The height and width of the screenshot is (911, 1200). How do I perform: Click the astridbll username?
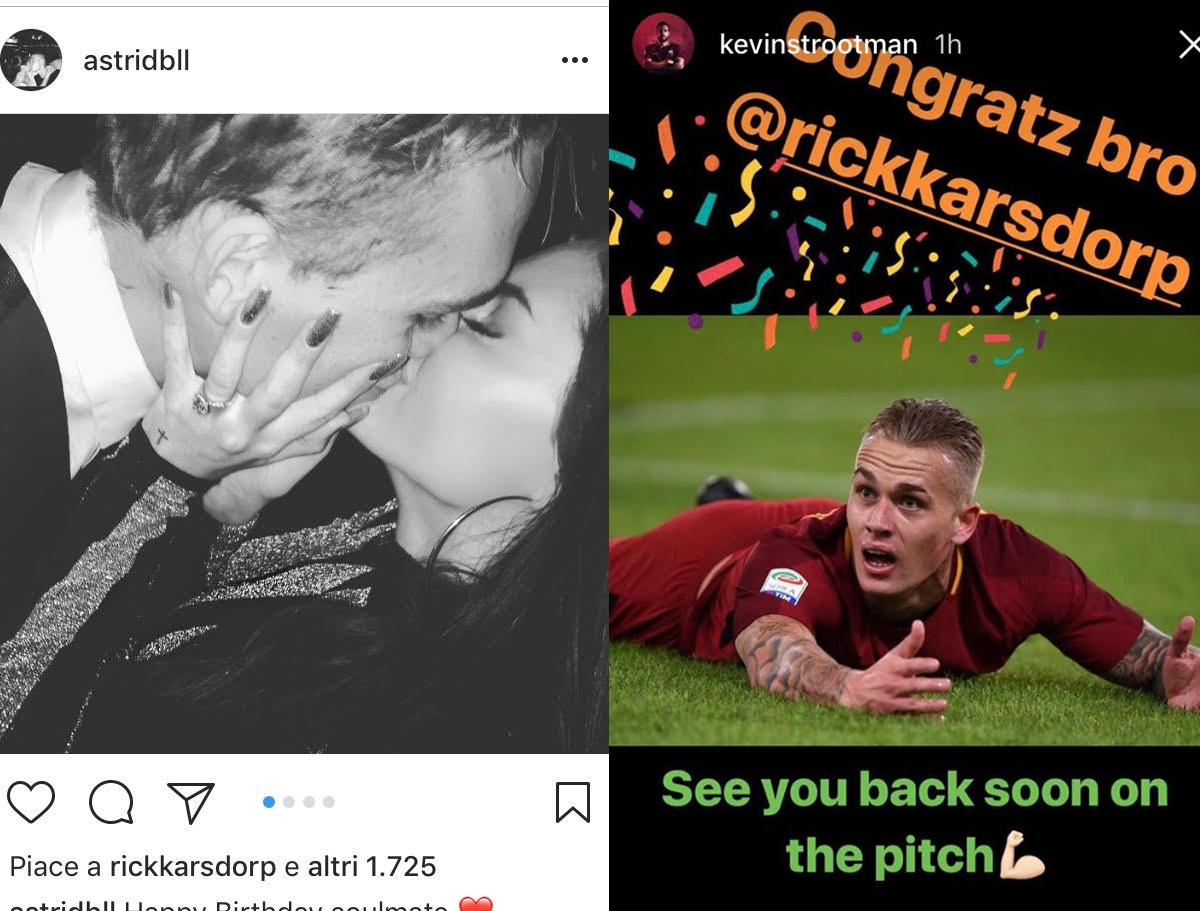click(x=136, y=60)
